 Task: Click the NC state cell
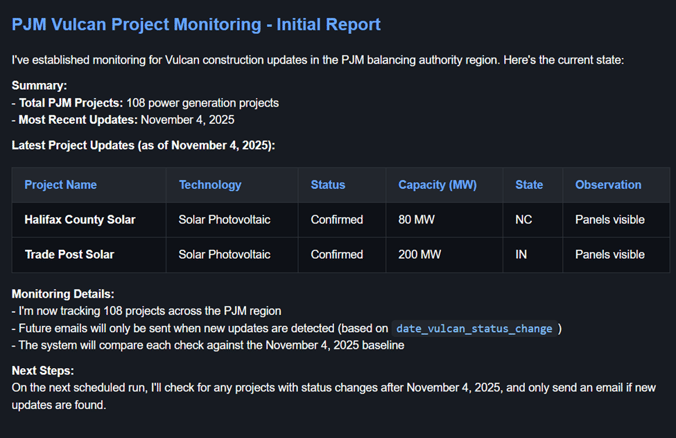(523, 220)
